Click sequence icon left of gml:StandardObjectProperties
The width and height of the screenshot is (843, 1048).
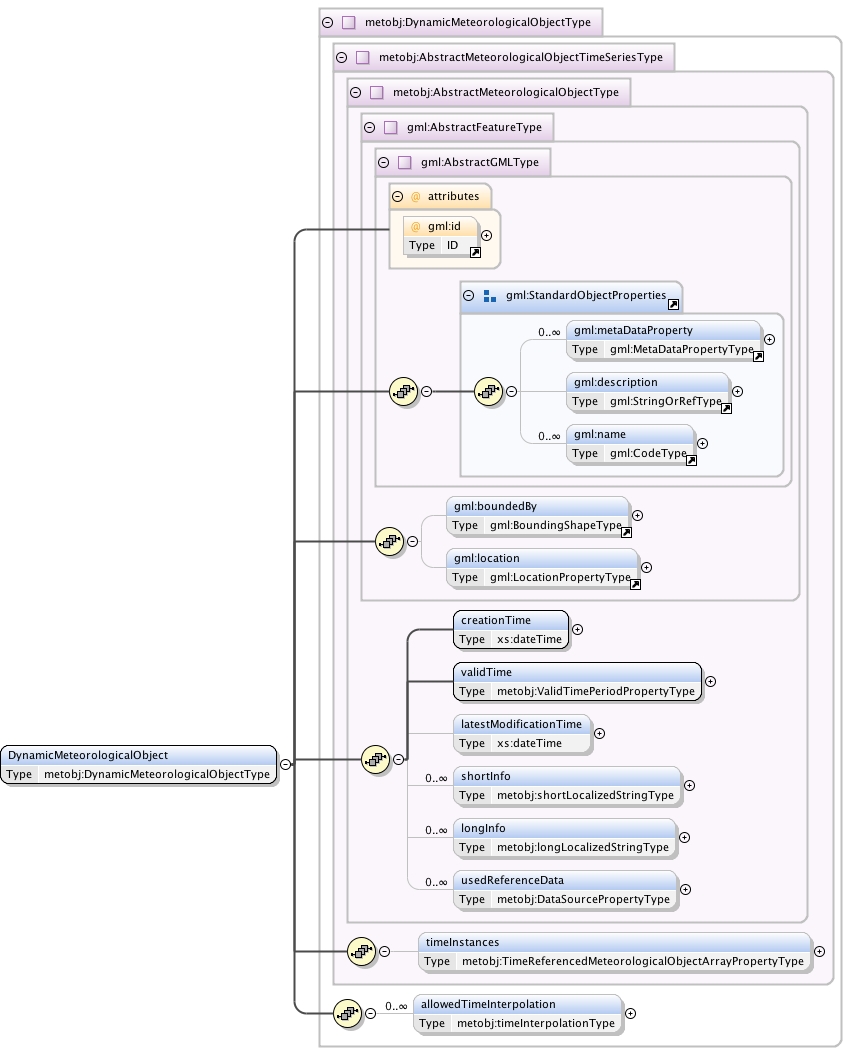pyautogui.click(x=404, y=392)
